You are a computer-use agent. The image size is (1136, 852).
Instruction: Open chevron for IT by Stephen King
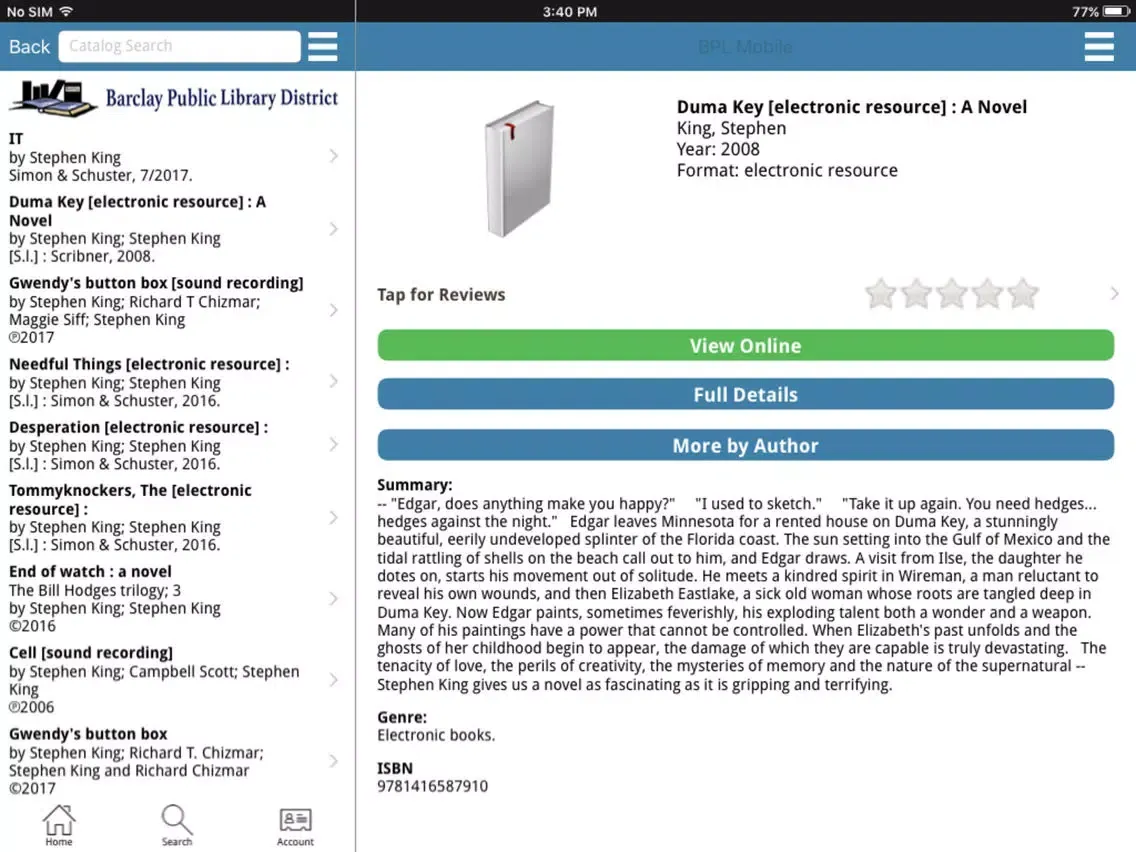[333, 156]
